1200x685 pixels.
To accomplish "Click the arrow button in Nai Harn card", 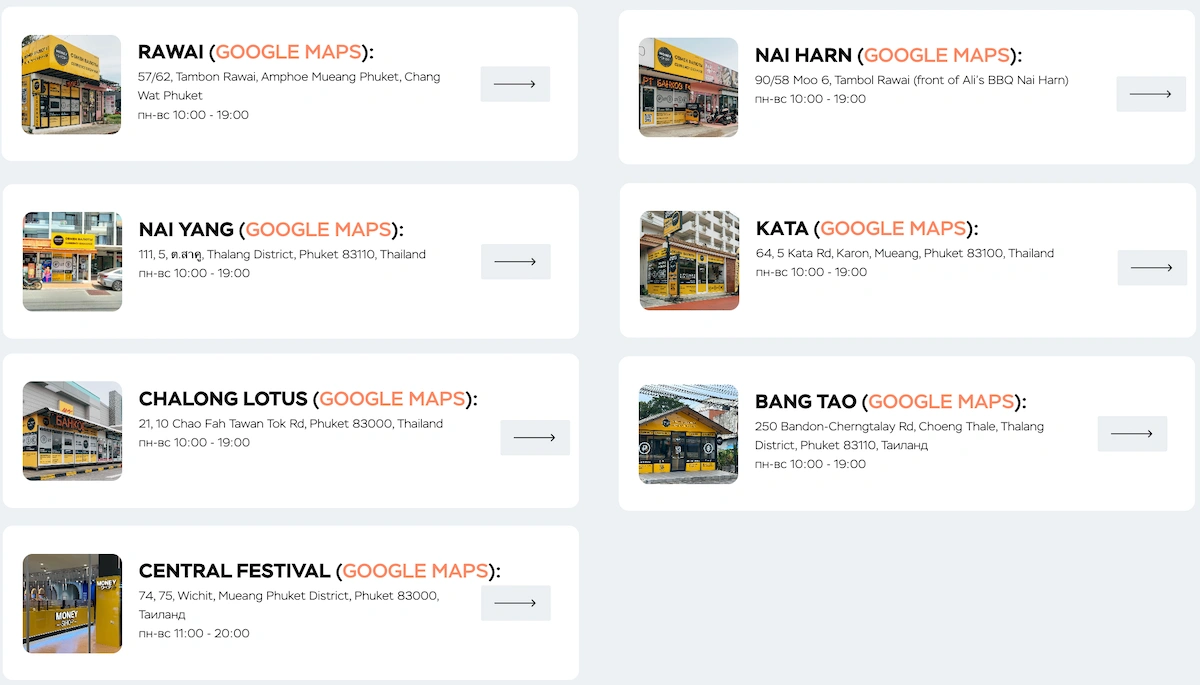I will [x=1150, y=94].
